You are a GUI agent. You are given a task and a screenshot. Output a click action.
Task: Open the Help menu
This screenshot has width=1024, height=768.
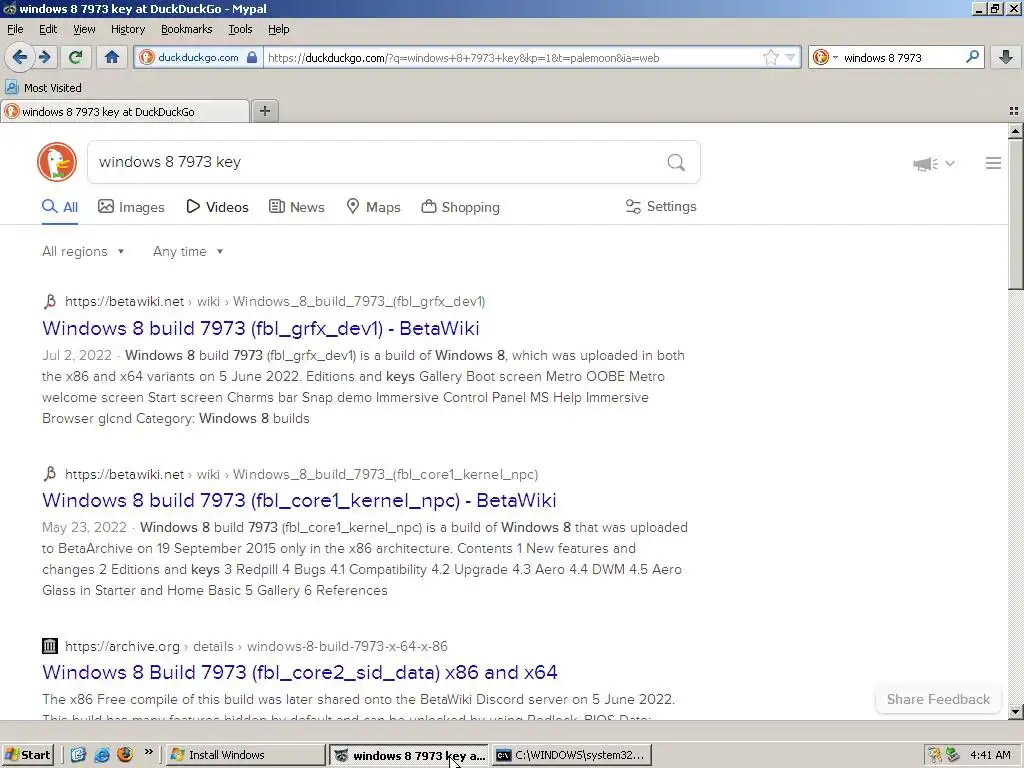click(x=279, y=29)
